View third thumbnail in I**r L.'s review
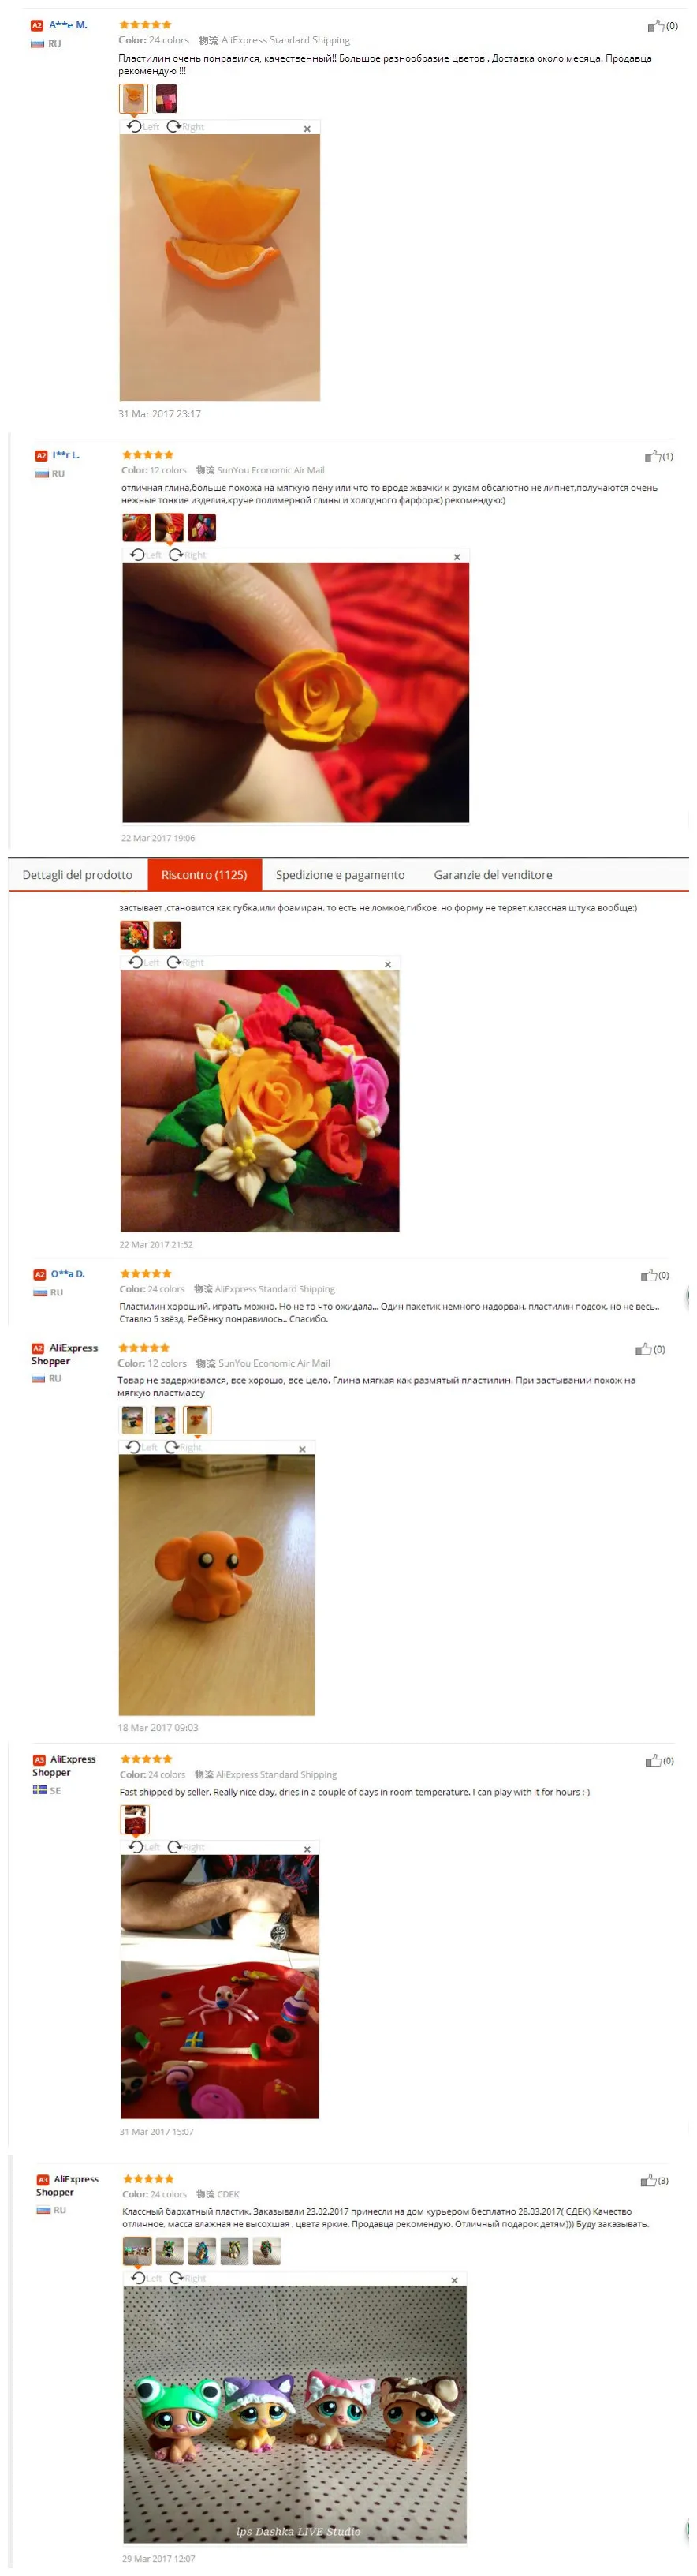 tap(202, 527)
